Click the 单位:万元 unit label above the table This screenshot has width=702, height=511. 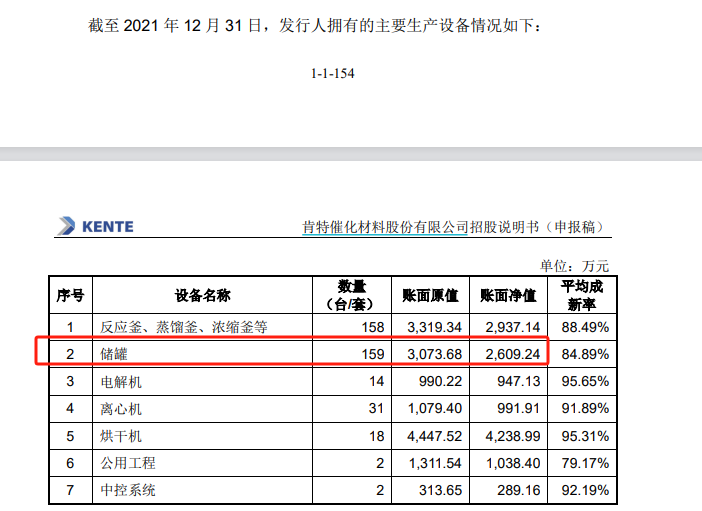574,265
